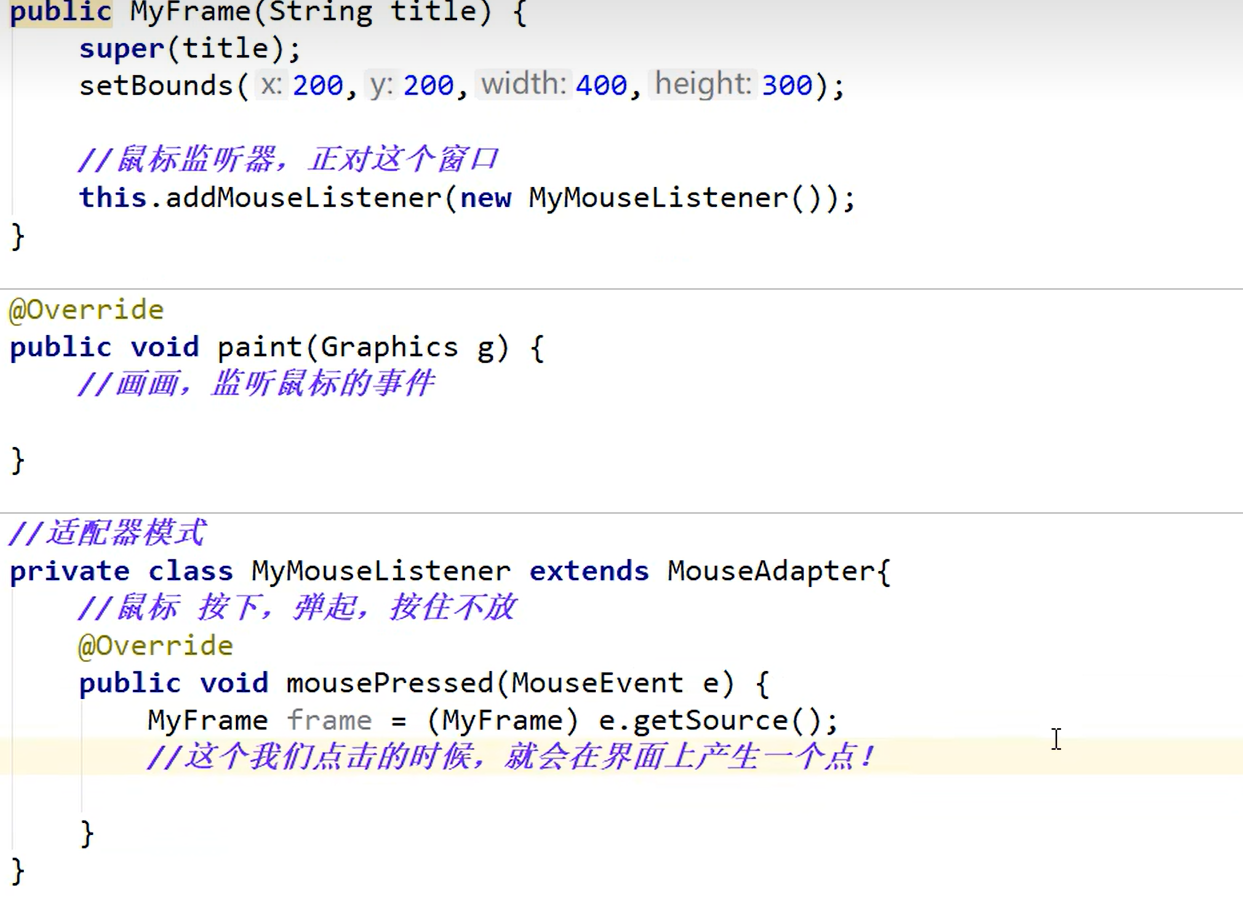Image resolution: width=1243 pixels, height=914 pixels.
Task: Click the setBounds method call
Action: (x=156, y=86)
